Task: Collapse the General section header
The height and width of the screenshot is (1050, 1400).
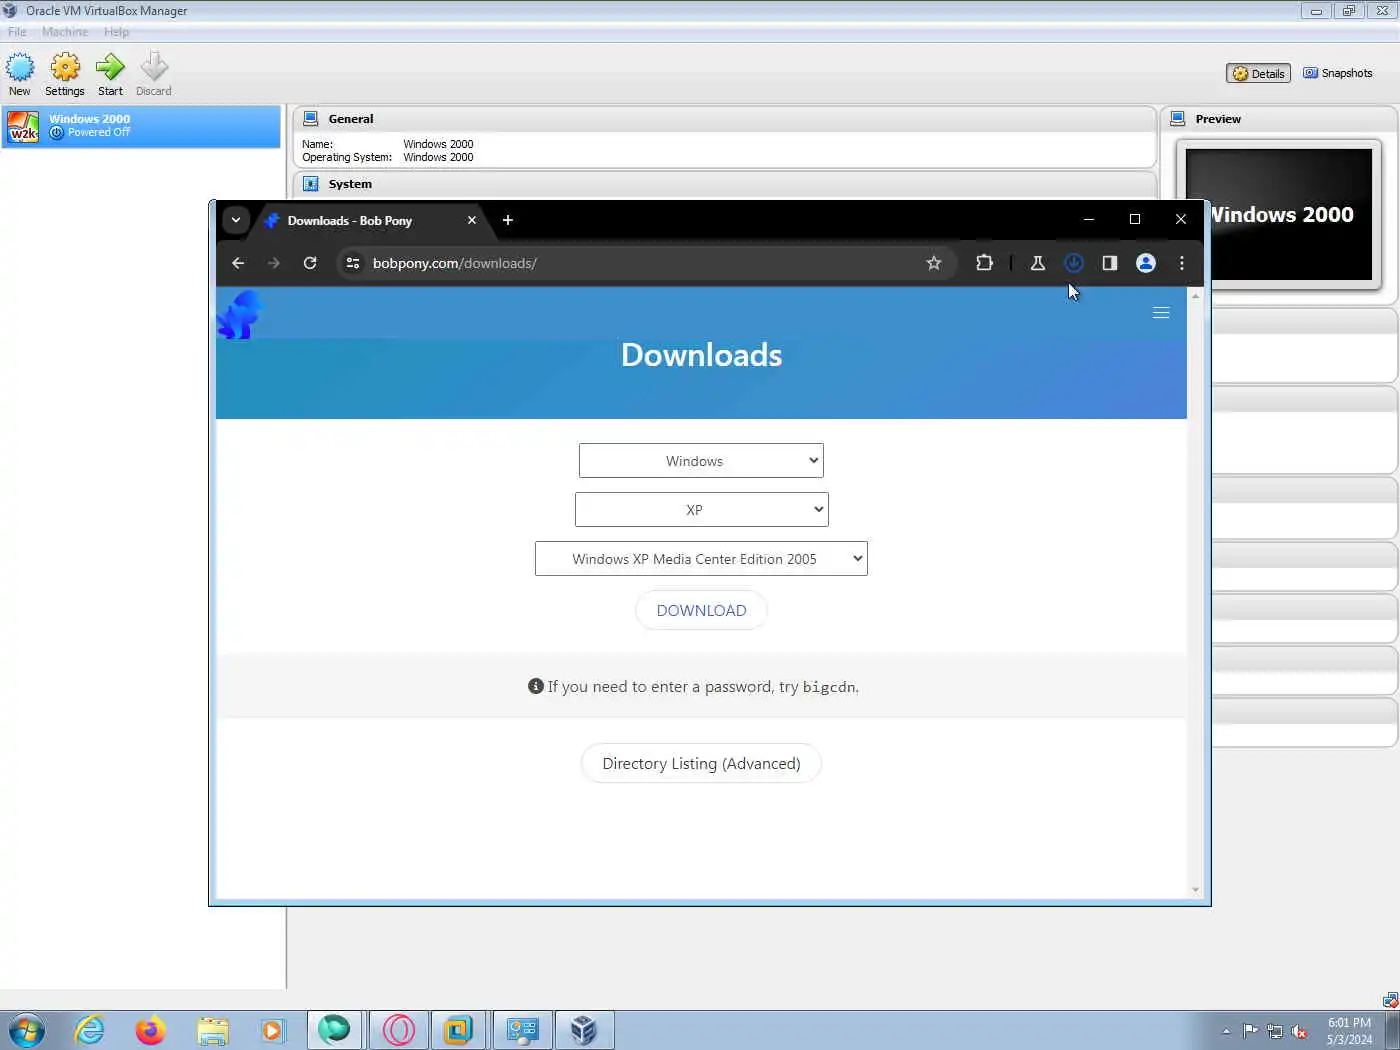Action: (724, 119)
